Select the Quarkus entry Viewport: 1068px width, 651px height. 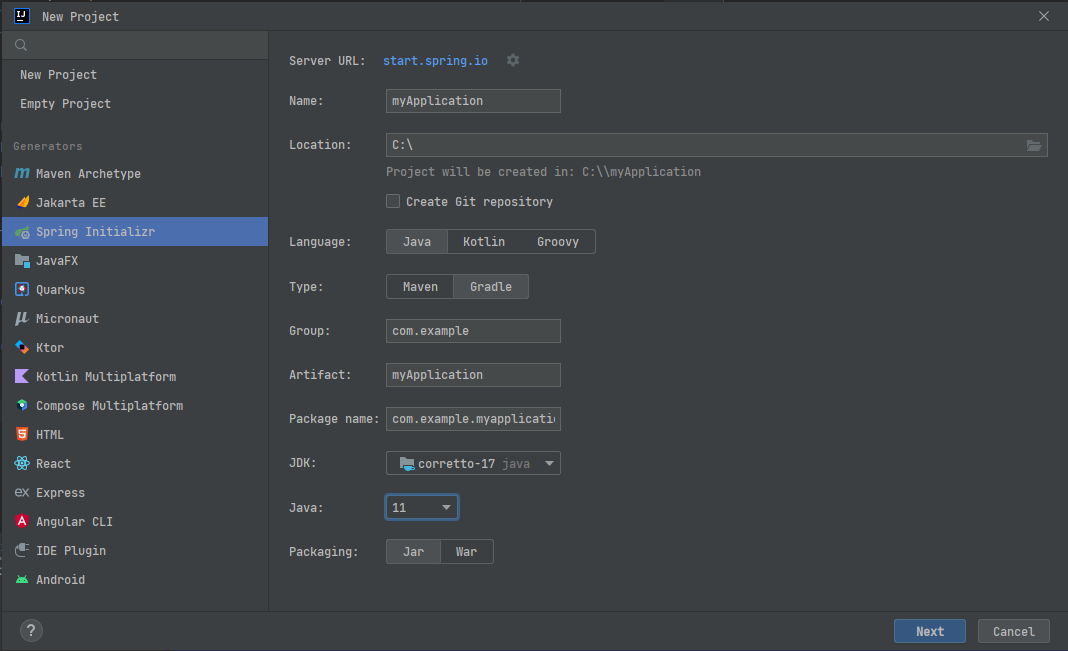[x=135, y=289]
